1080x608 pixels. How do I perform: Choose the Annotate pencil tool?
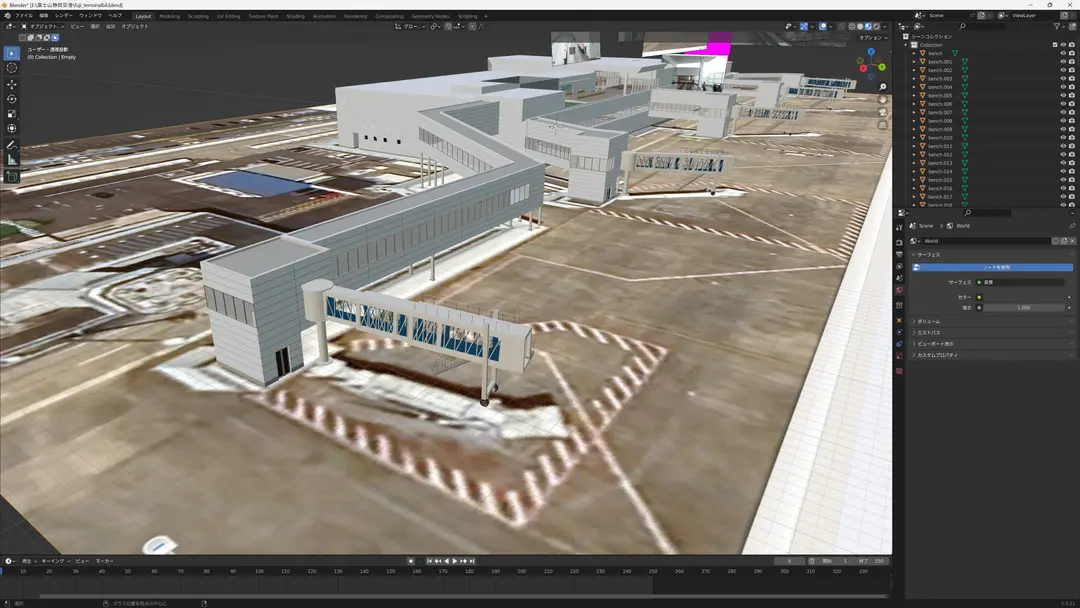[12, 145]
